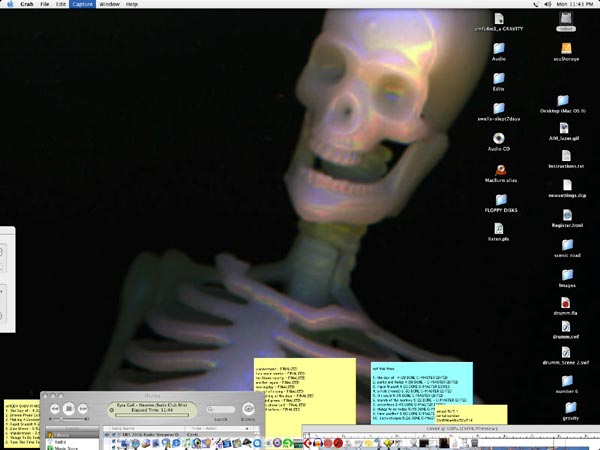Open the Images folder on the desktop

click(567, 275)
